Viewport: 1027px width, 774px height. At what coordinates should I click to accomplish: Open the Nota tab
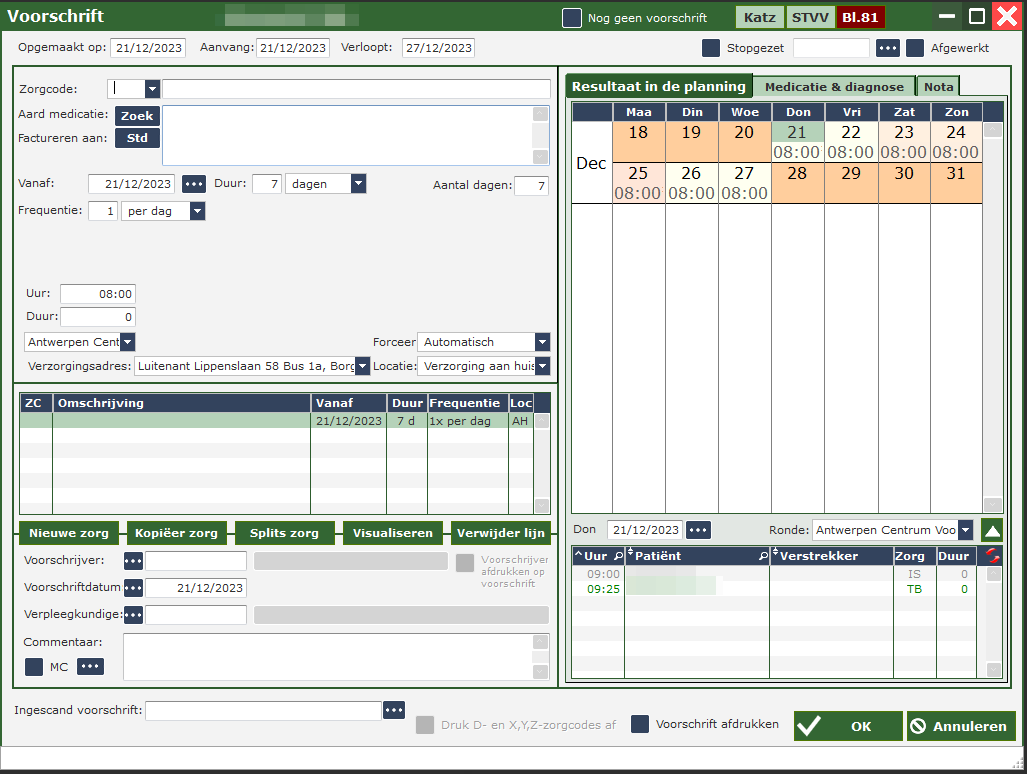(938, 87)
